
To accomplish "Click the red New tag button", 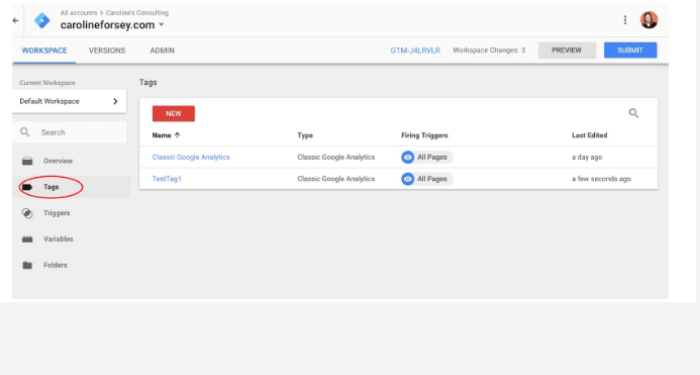I will click(x=173, y=113).
